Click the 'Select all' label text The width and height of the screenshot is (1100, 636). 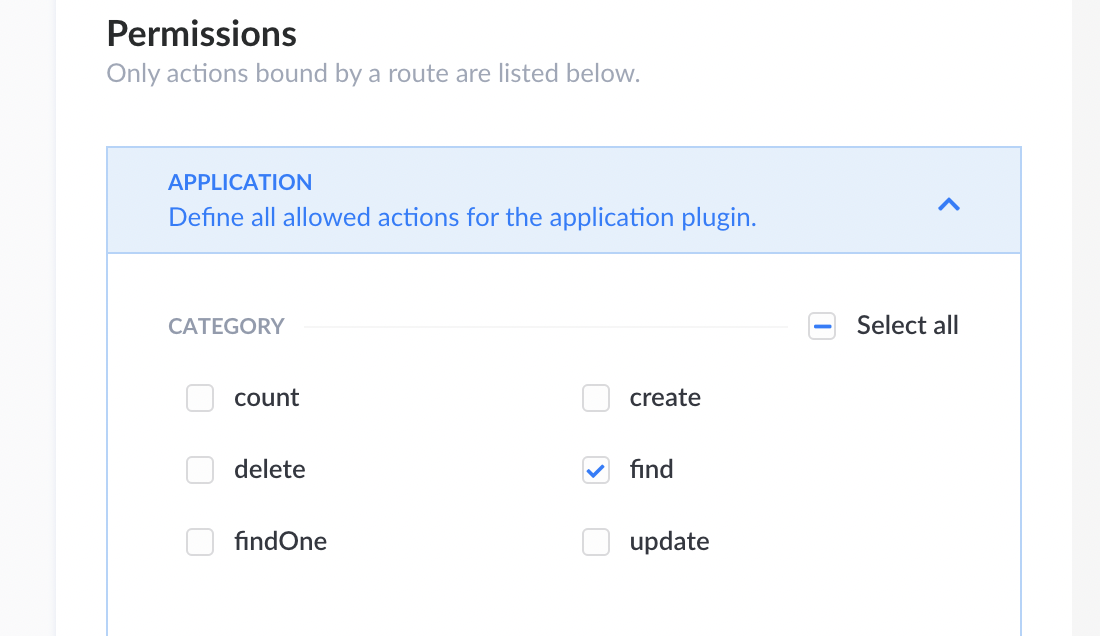tap(907, 326)
